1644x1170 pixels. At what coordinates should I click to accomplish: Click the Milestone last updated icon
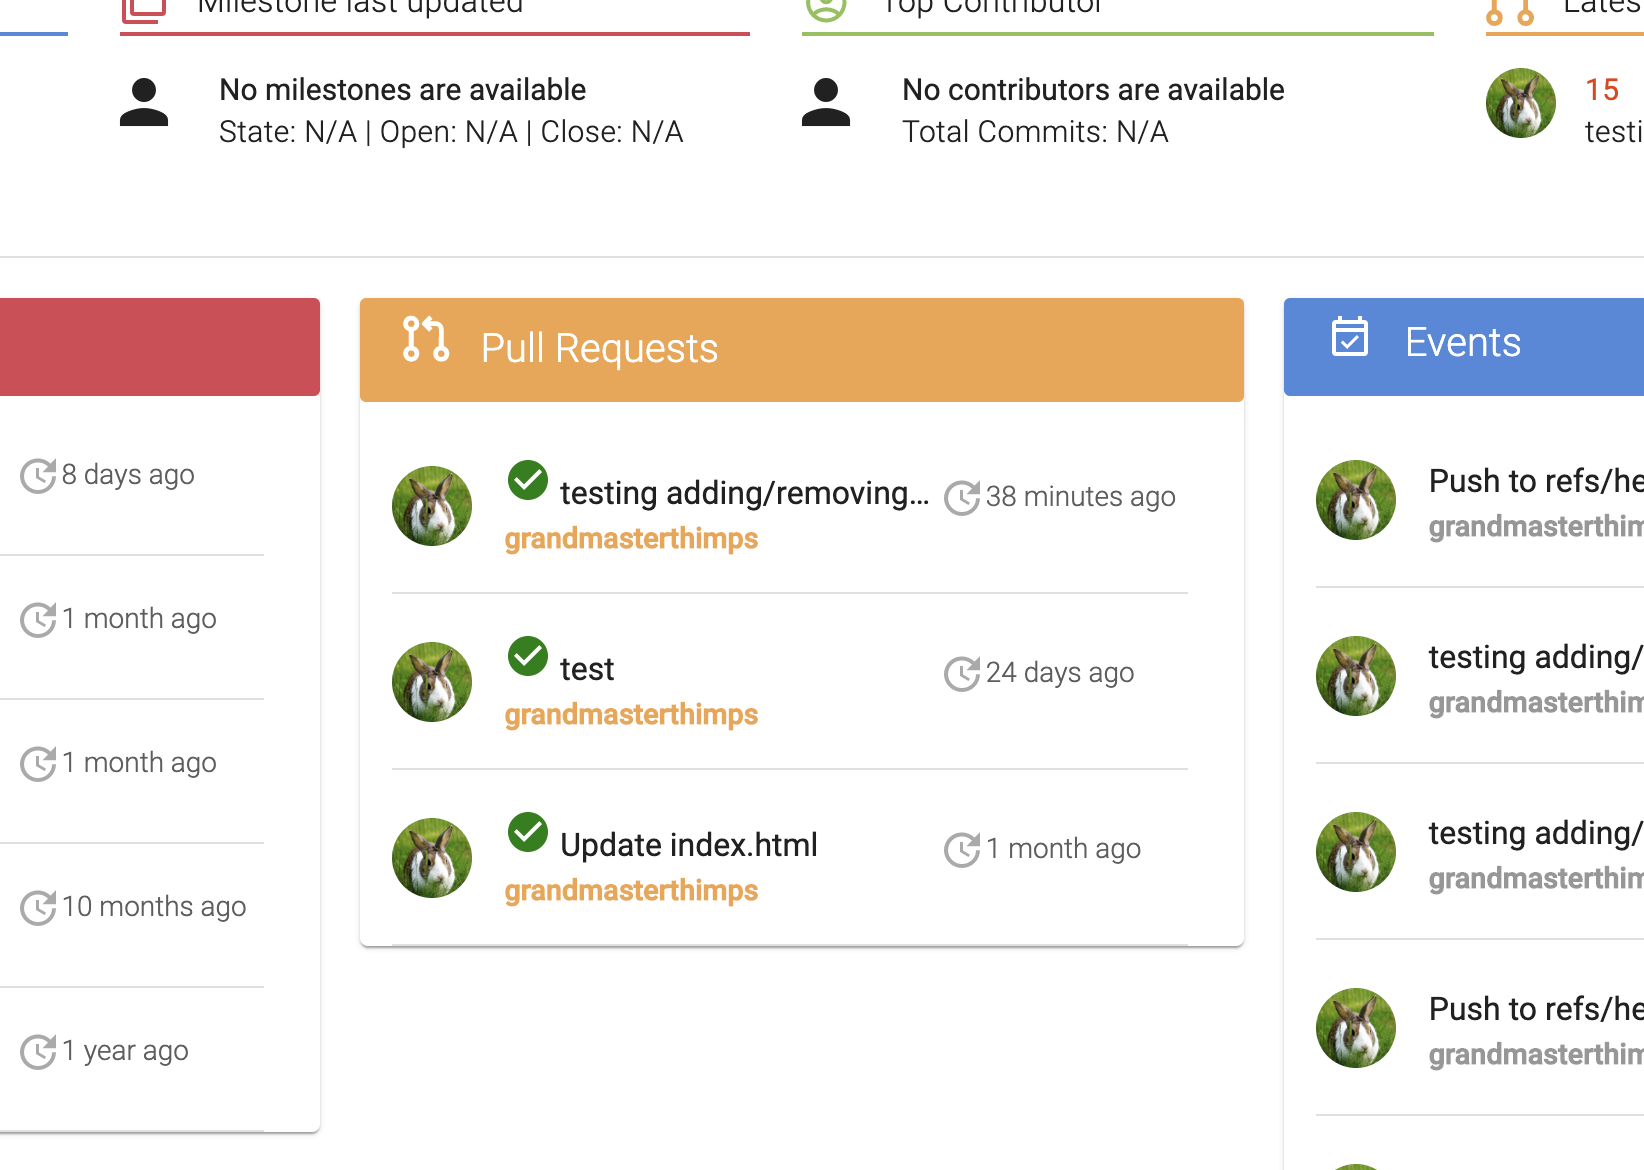(x=142, y=10)
